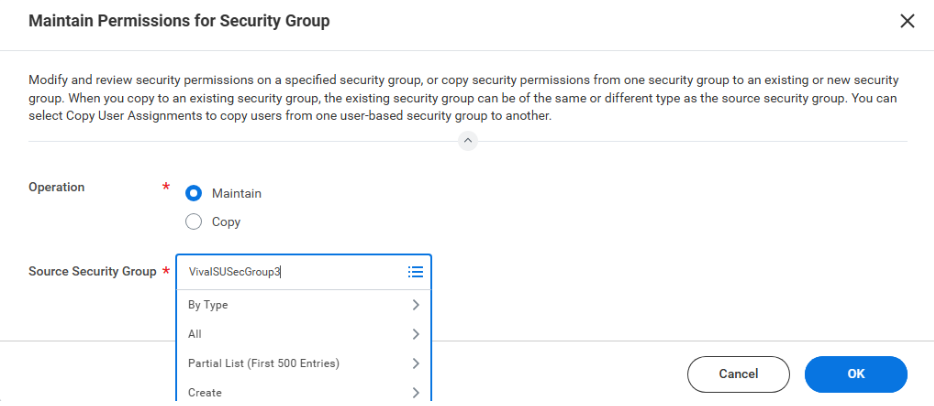Expand the Create chevron arrow
This screenshot has width=934, height=406.
click(x=416, y=392)
